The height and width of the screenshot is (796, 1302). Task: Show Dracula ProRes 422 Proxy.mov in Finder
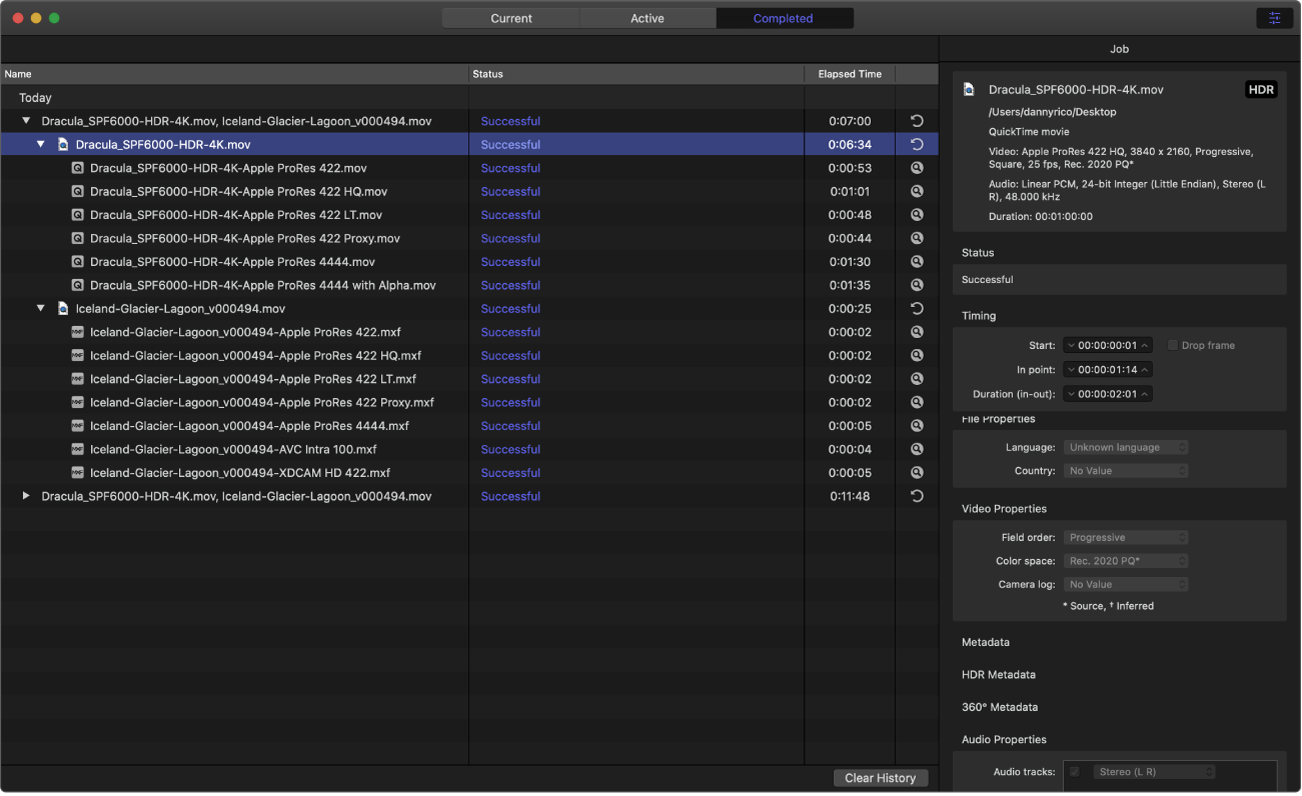(916, 239)
